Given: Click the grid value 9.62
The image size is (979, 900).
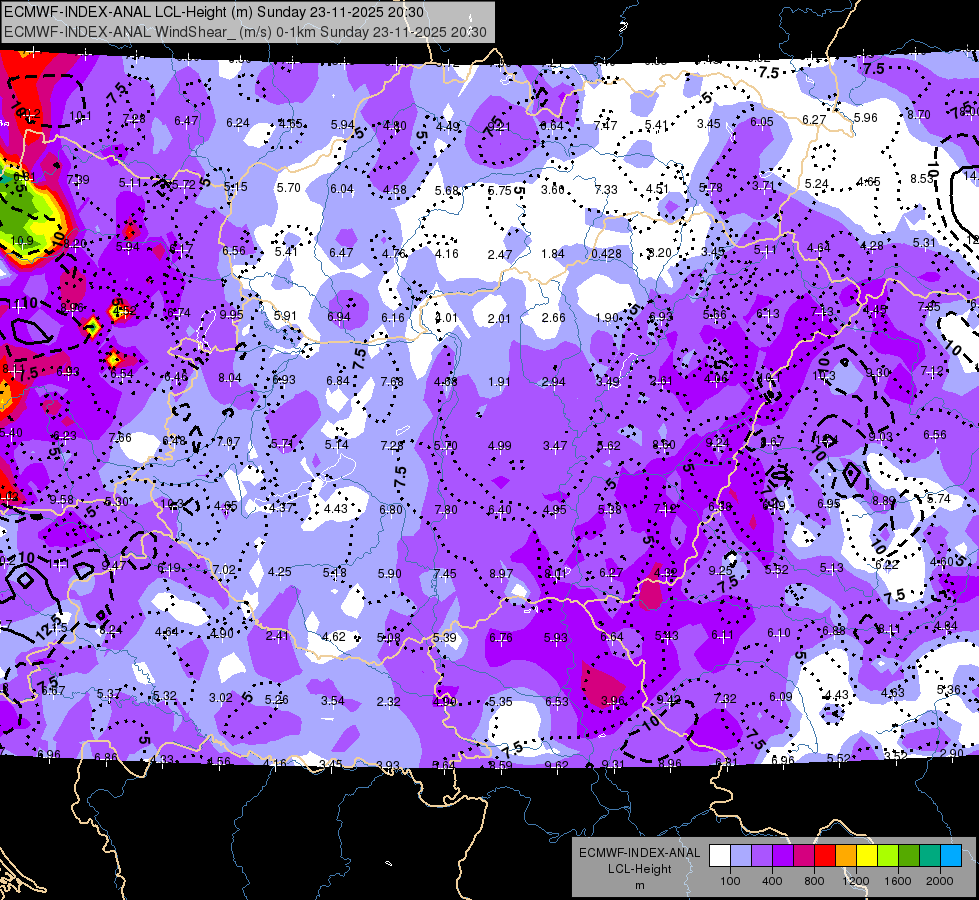Looking at the screenshot, I should pyautogui.click(x=556, y=765).
